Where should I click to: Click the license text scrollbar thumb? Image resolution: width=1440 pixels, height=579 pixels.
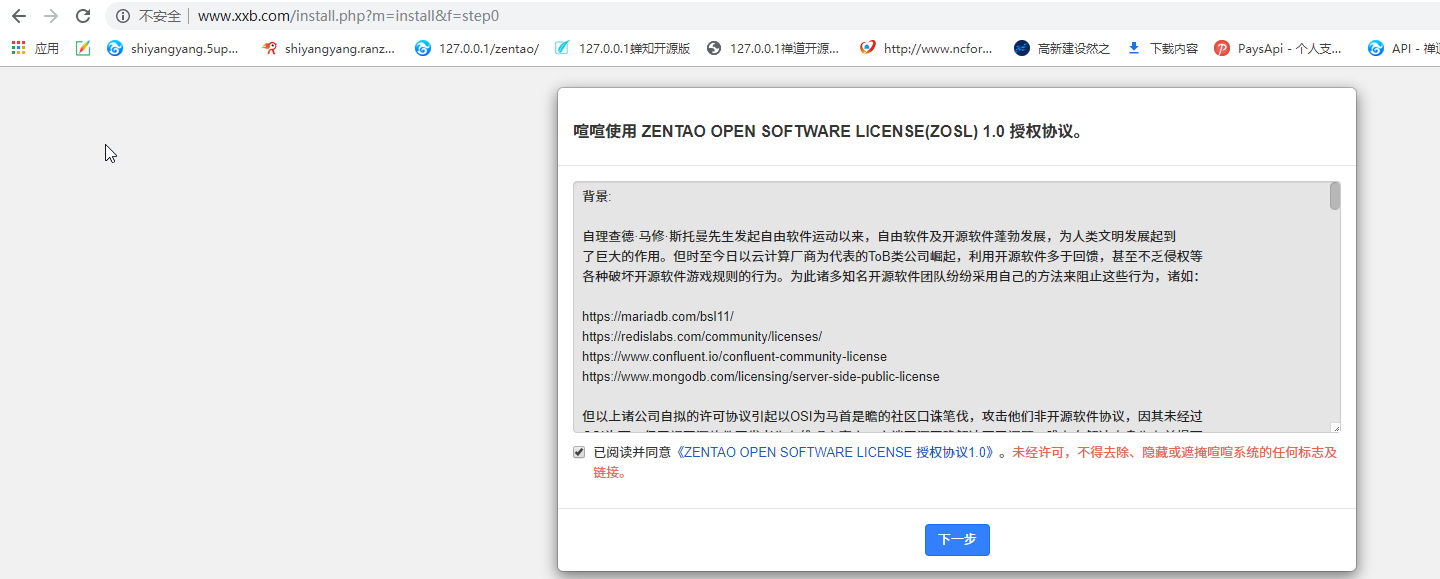1334,196
